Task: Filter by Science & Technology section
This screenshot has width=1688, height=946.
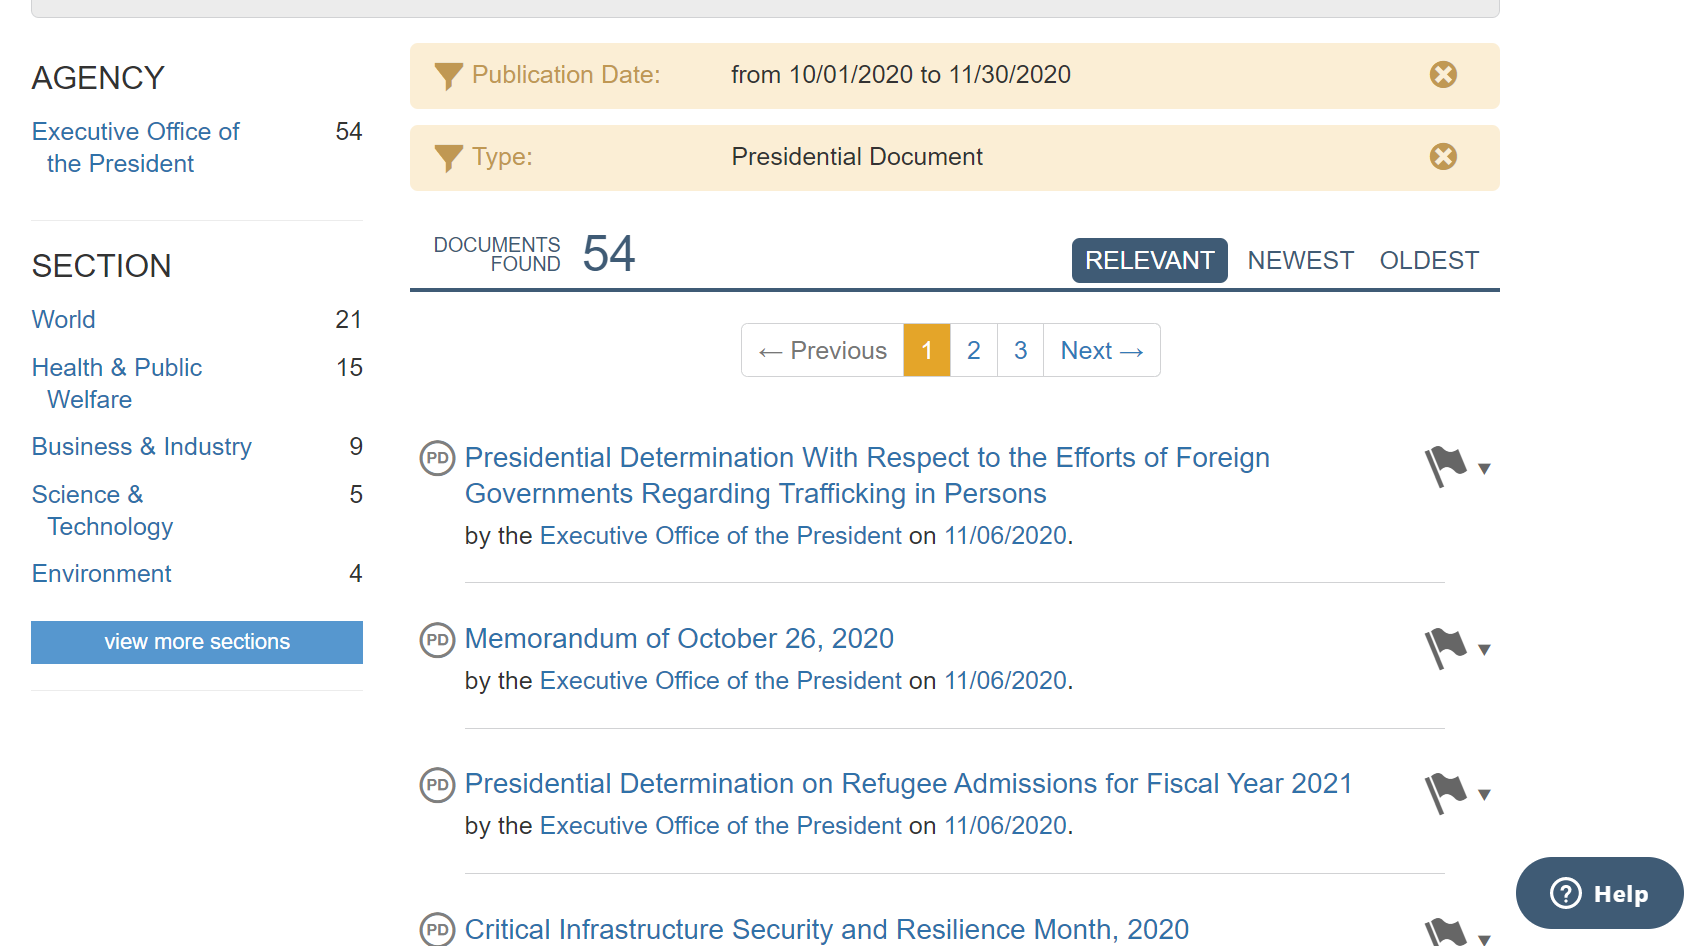Action: [102, 510]
